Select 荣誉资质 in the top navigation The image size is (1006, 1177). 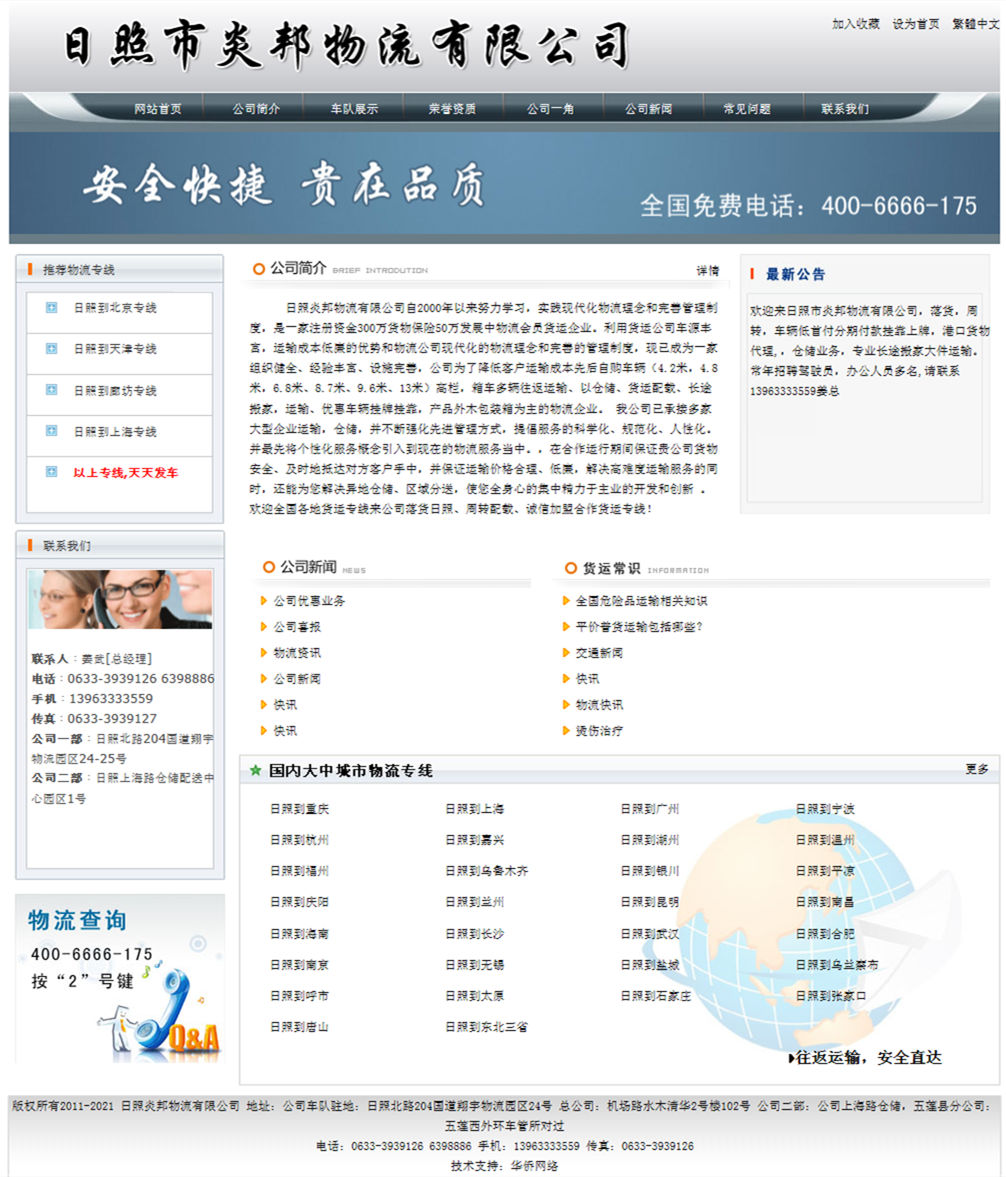pos(452,109)
